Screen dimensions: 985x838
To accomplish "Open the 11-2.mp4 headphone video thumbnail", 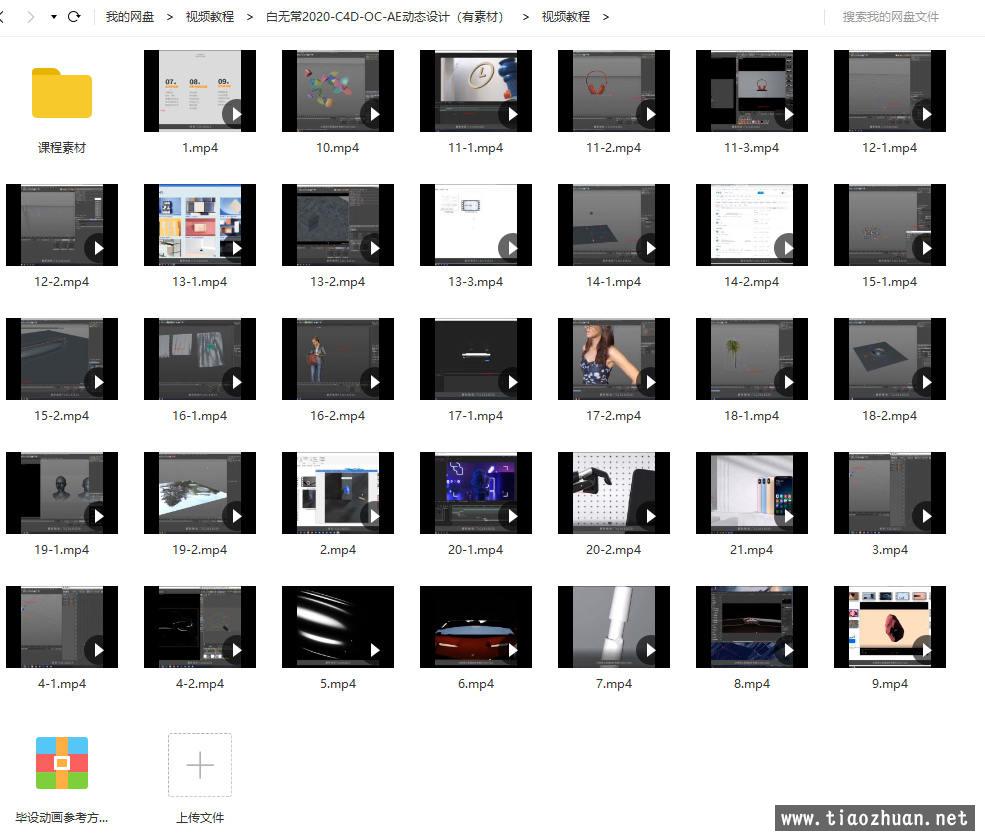I will 613,91.
